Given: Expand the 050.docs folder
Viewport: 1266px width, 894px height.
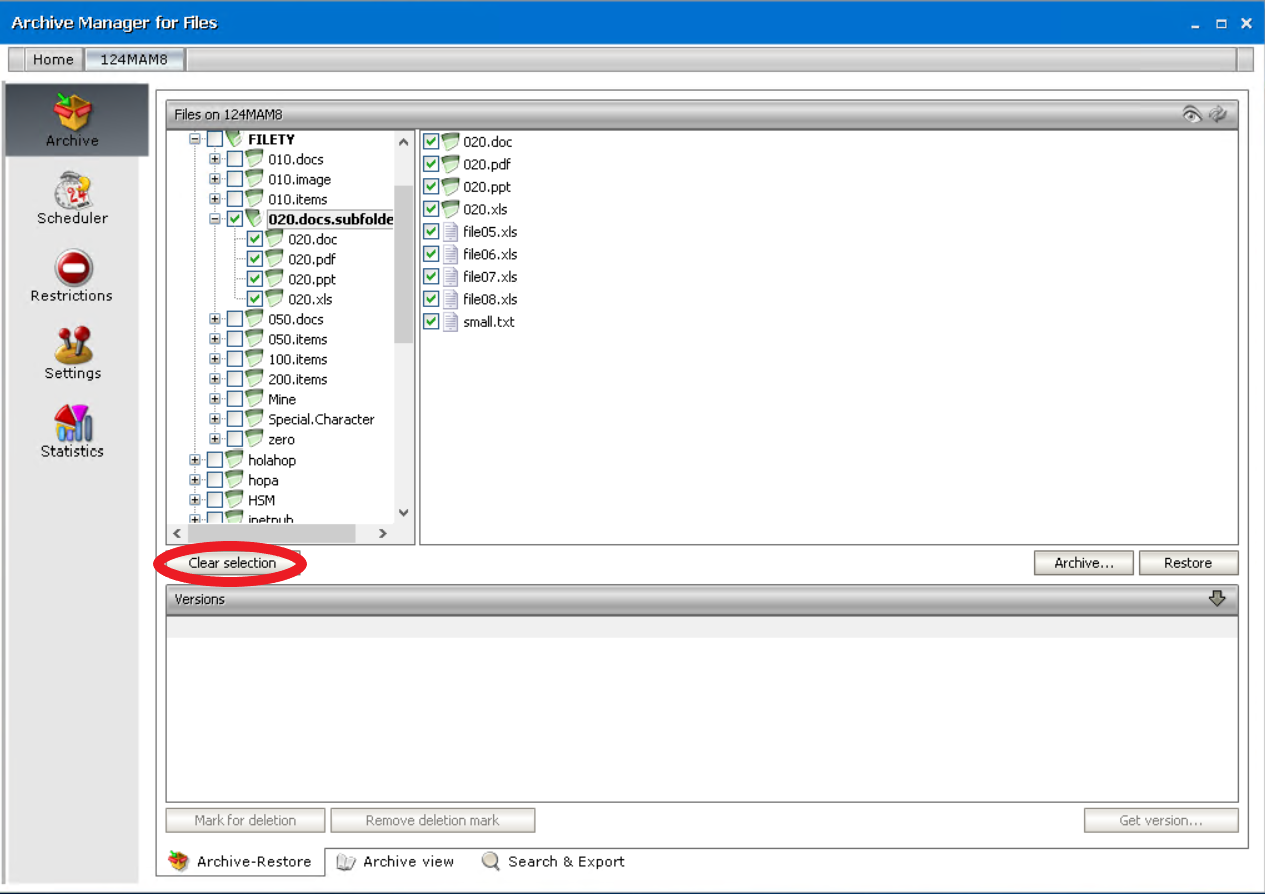Looking at the screenshot, I should click(x=215, y=319).
